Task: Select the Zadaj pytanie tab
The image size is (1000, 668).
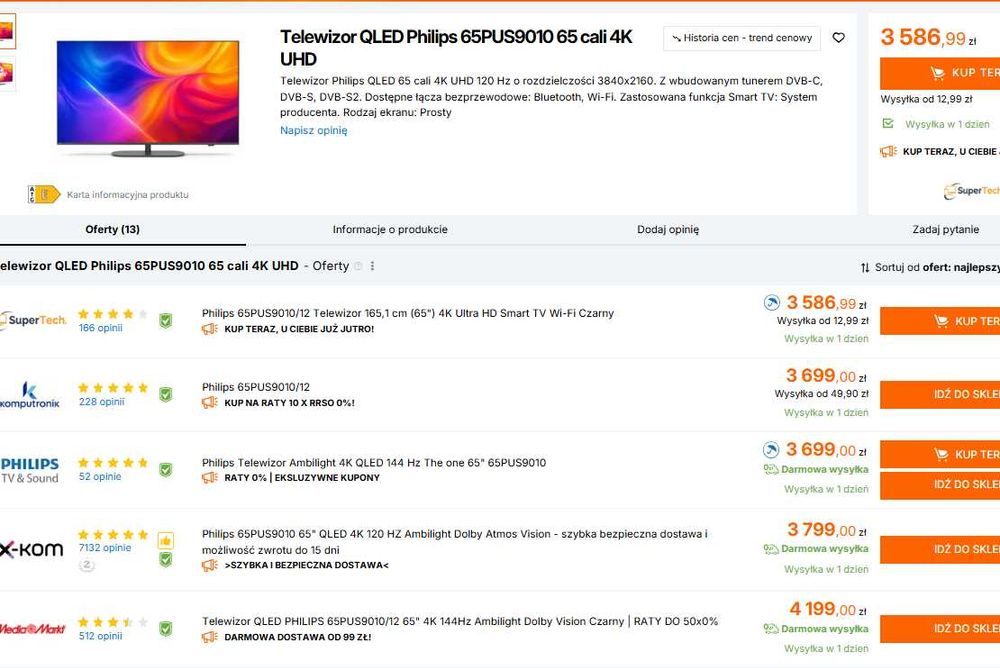Action: pyautogui.click(x=945, y=229)
